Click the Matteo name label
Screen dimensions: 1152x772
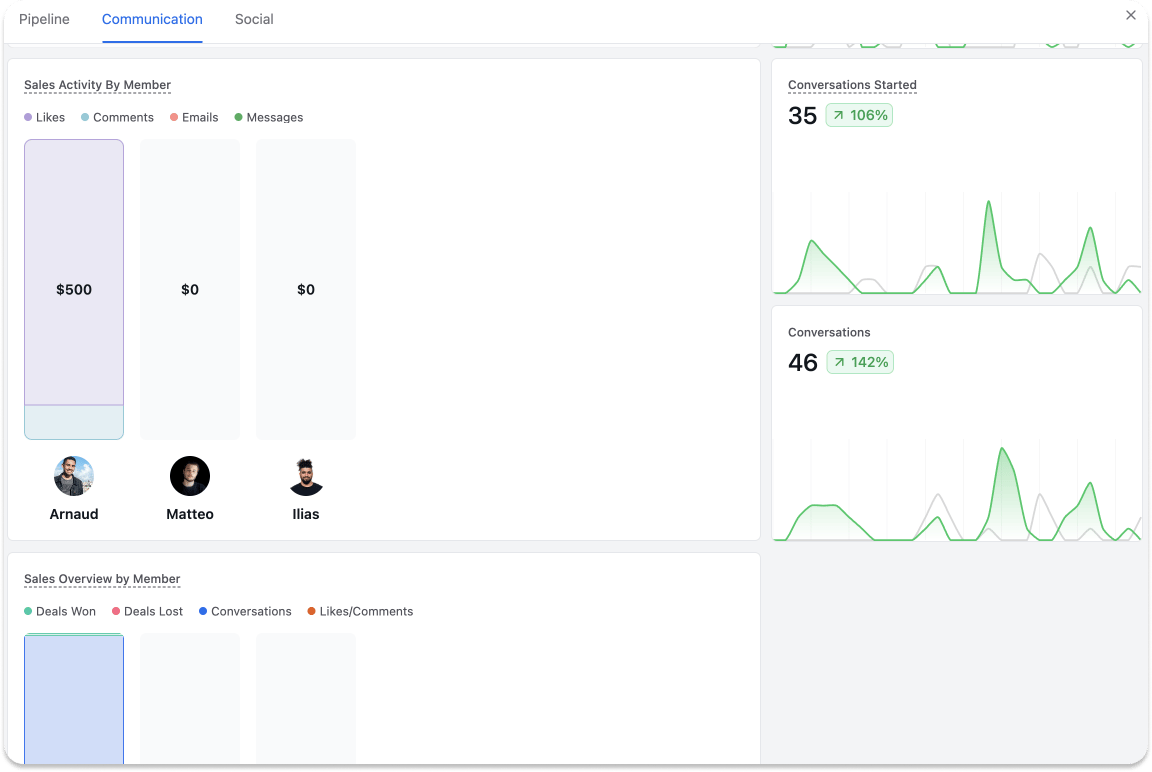[190, 514]
